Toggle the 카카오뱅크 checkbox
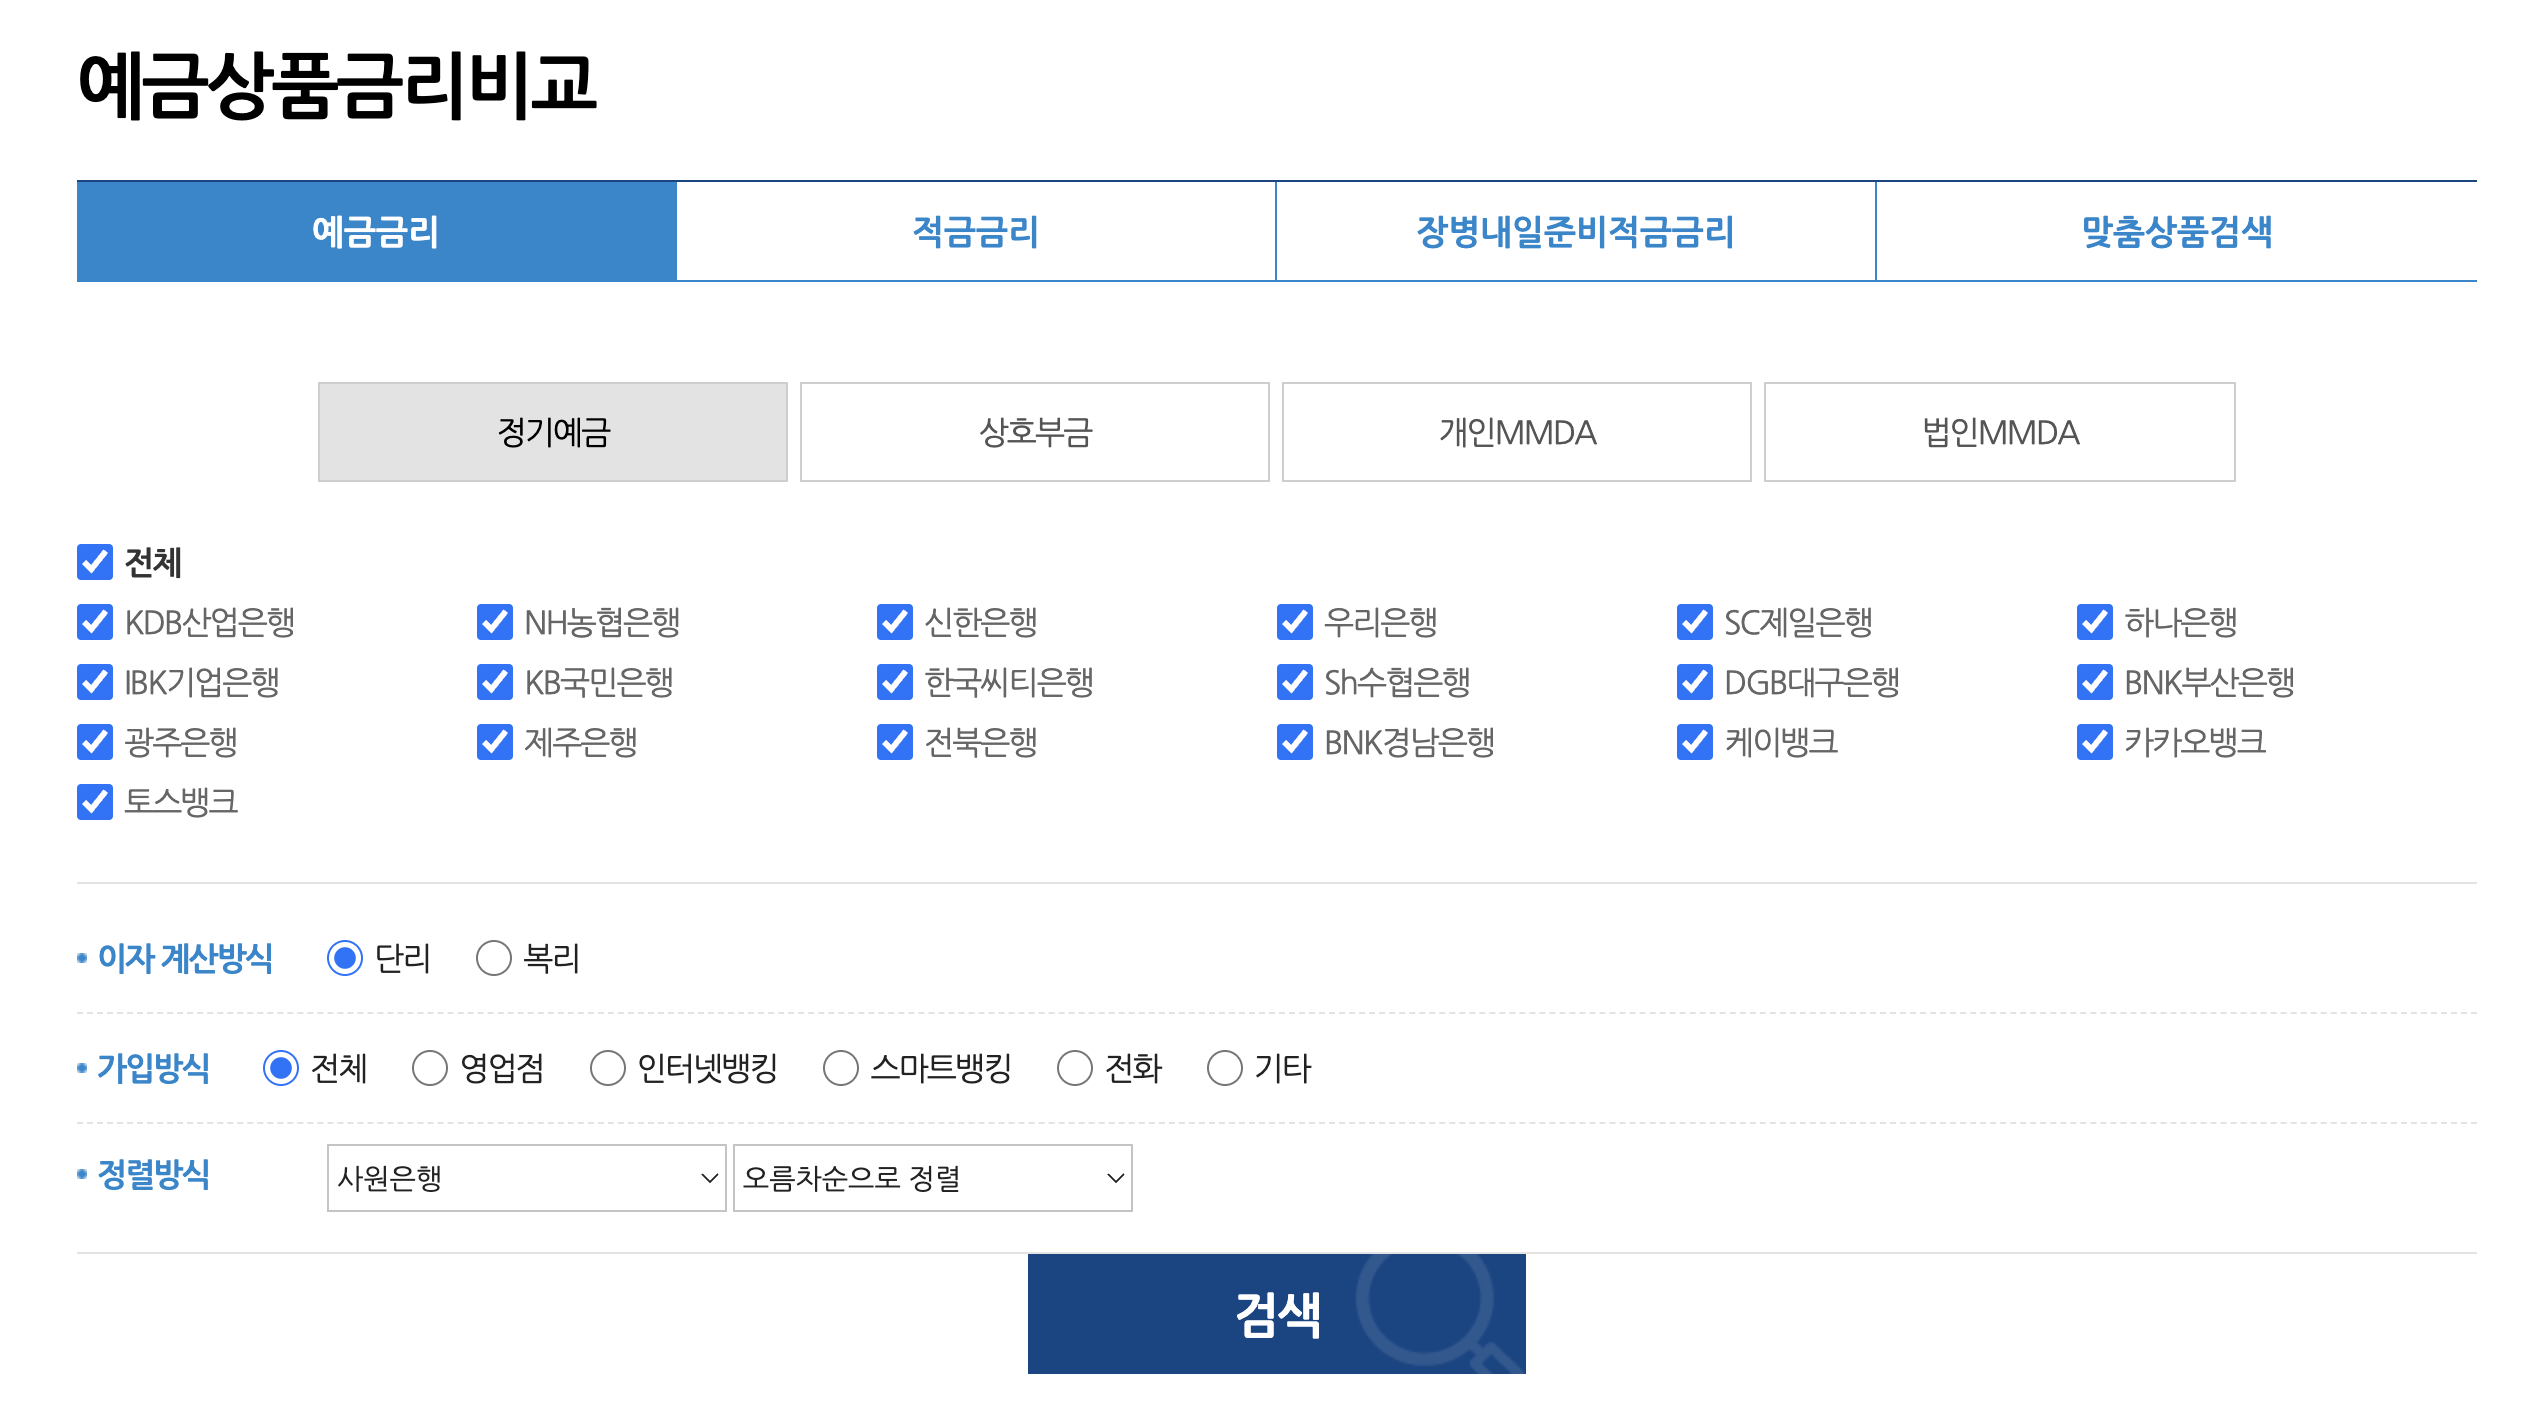Viewport: 2528px width, 1405px height. [x=2094, y=742]
